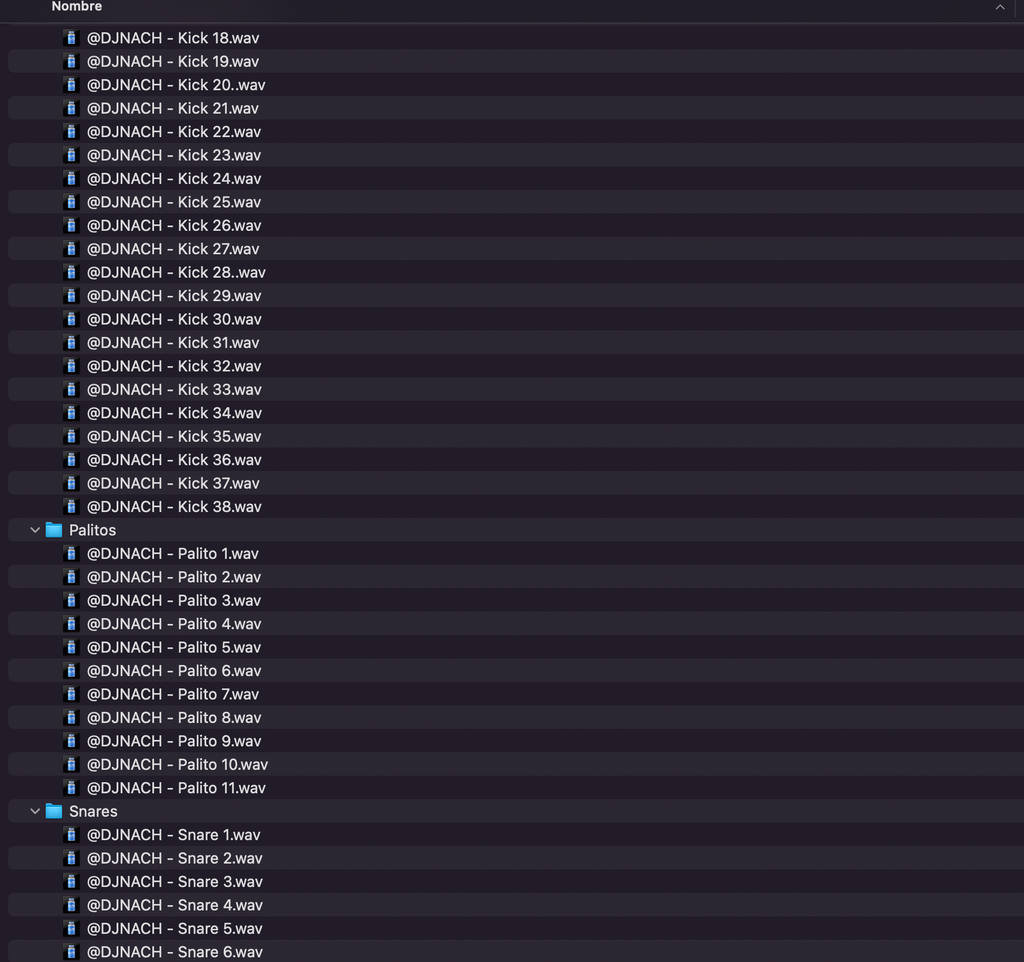Select file name @DJNACH - Palito 5.wav
The width and height of the screenshot is (1024, 962).
tap(174, 648)
